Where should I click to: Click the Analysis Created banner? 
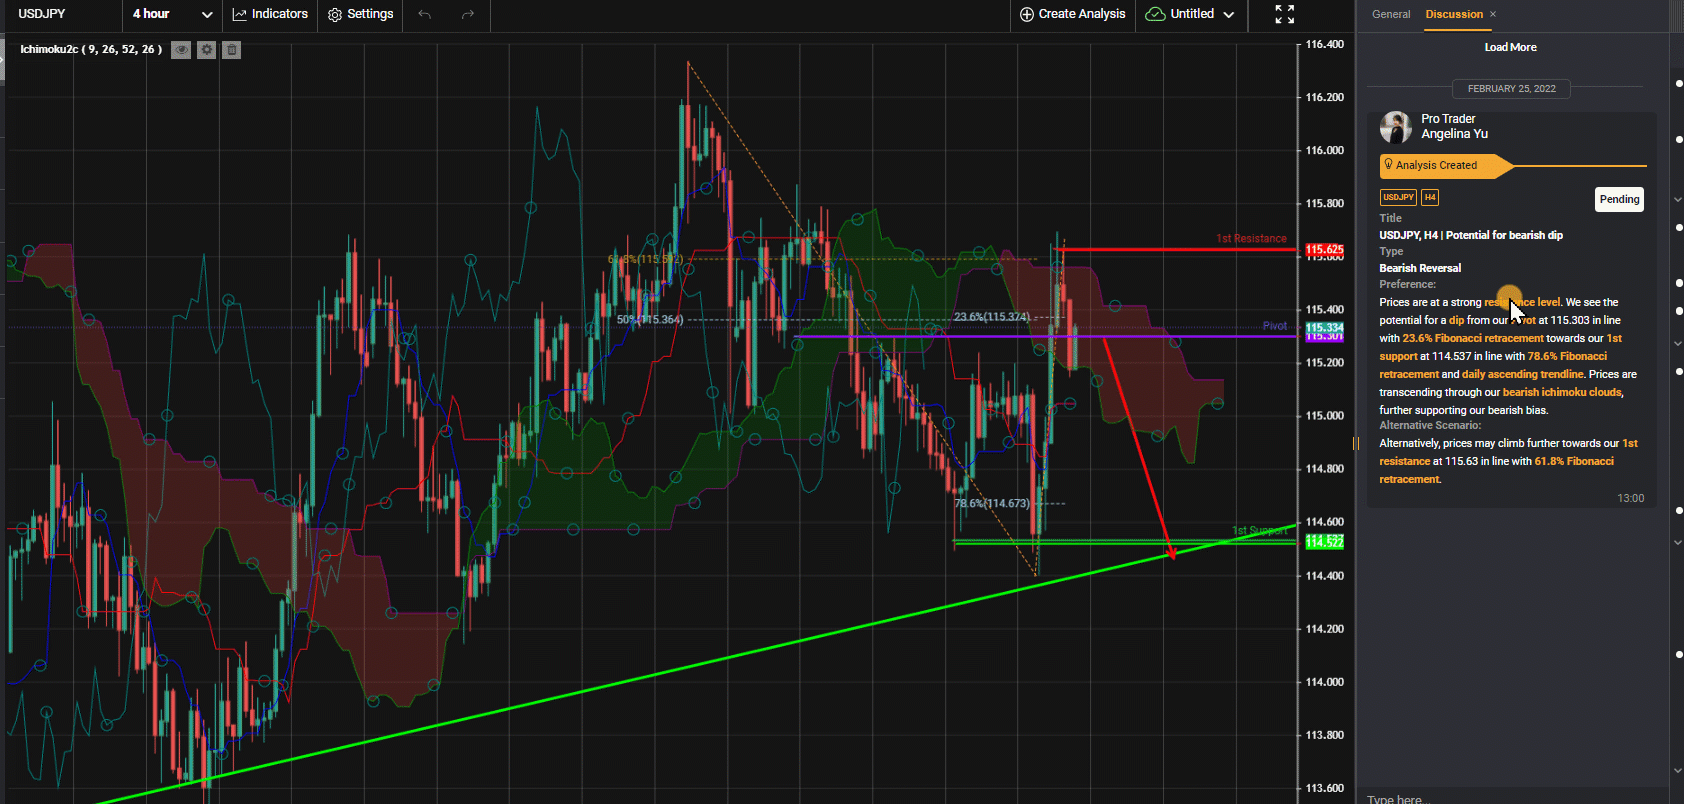point(1446,165)
